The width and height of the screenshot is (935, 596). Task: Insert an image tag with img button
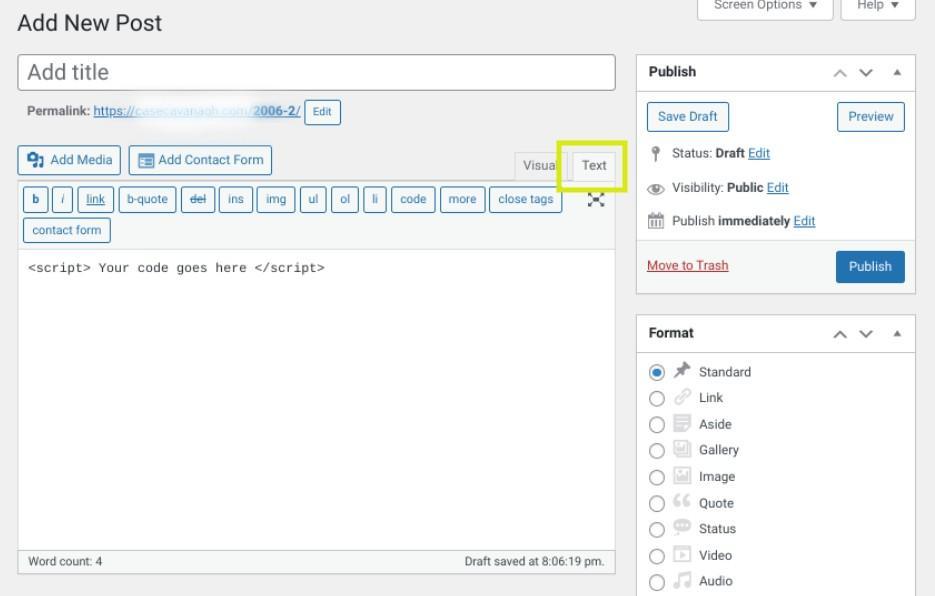click(x=275, y=199)
